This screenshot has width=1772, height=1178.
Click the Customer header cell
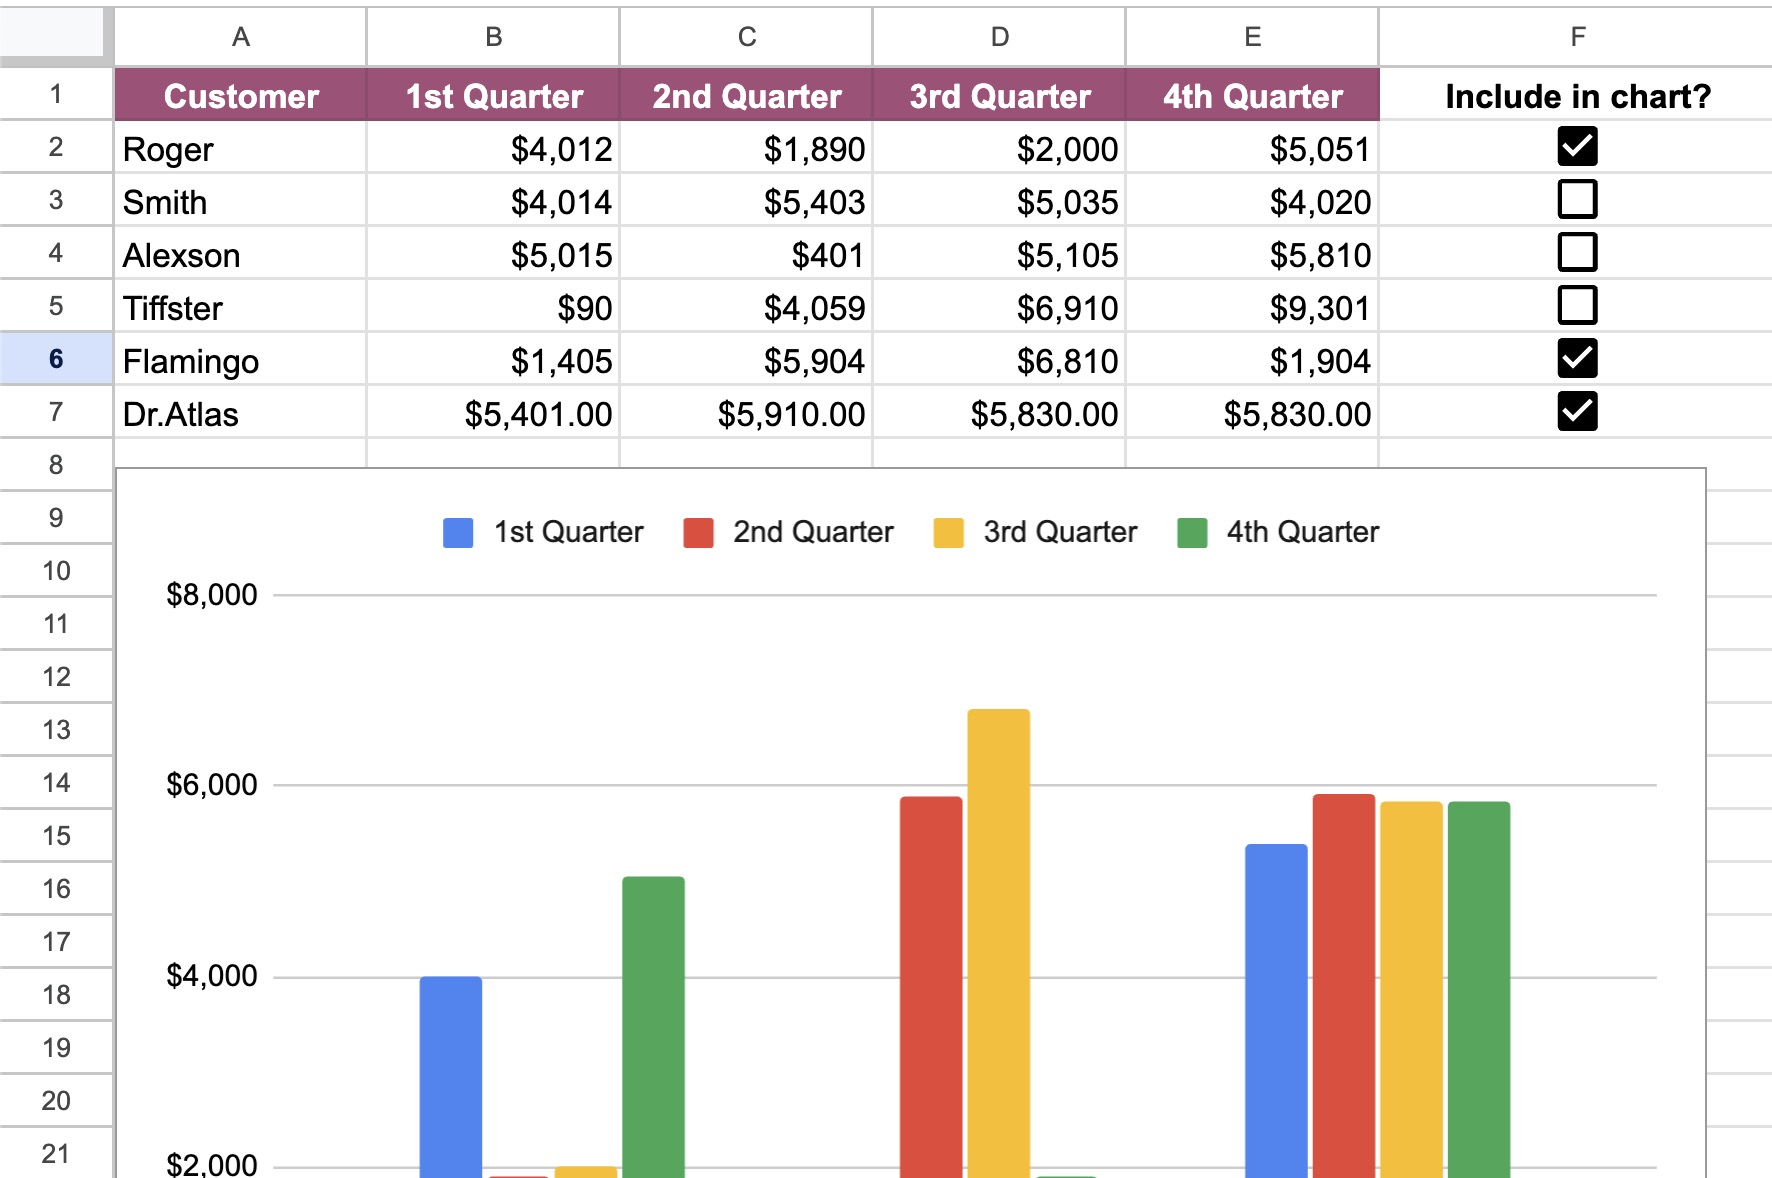tap(240, 96)
